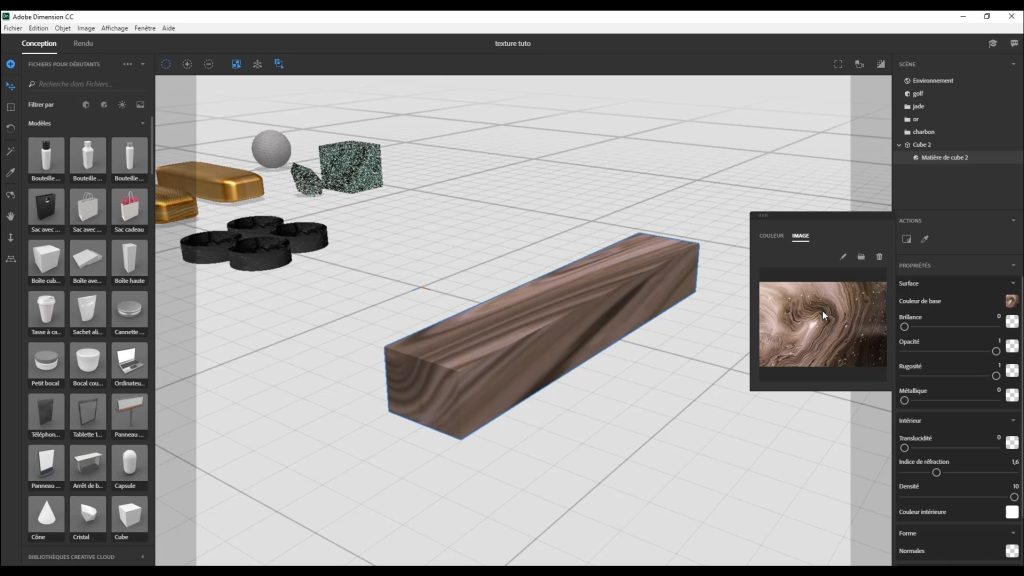Click the place graphic action icon
Viewport: 1024px width, 576px height.
[906, 239]
